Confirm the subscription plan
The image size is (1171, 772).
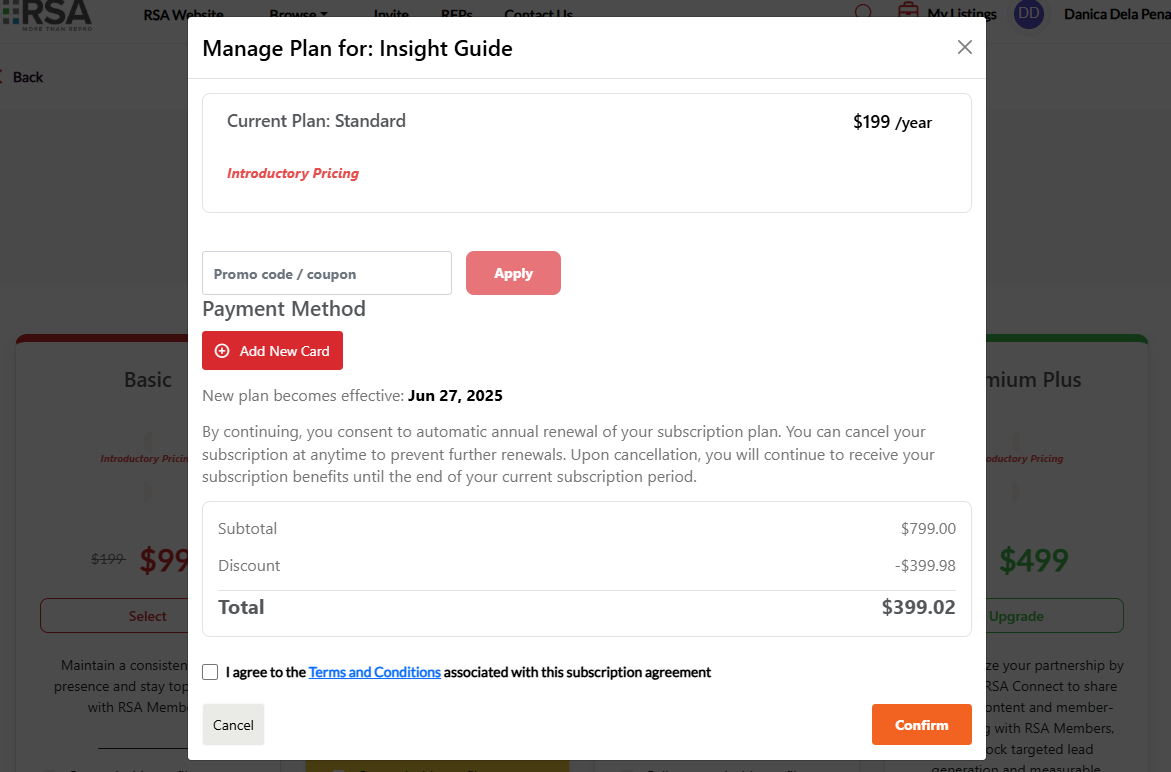pos(921,724)
